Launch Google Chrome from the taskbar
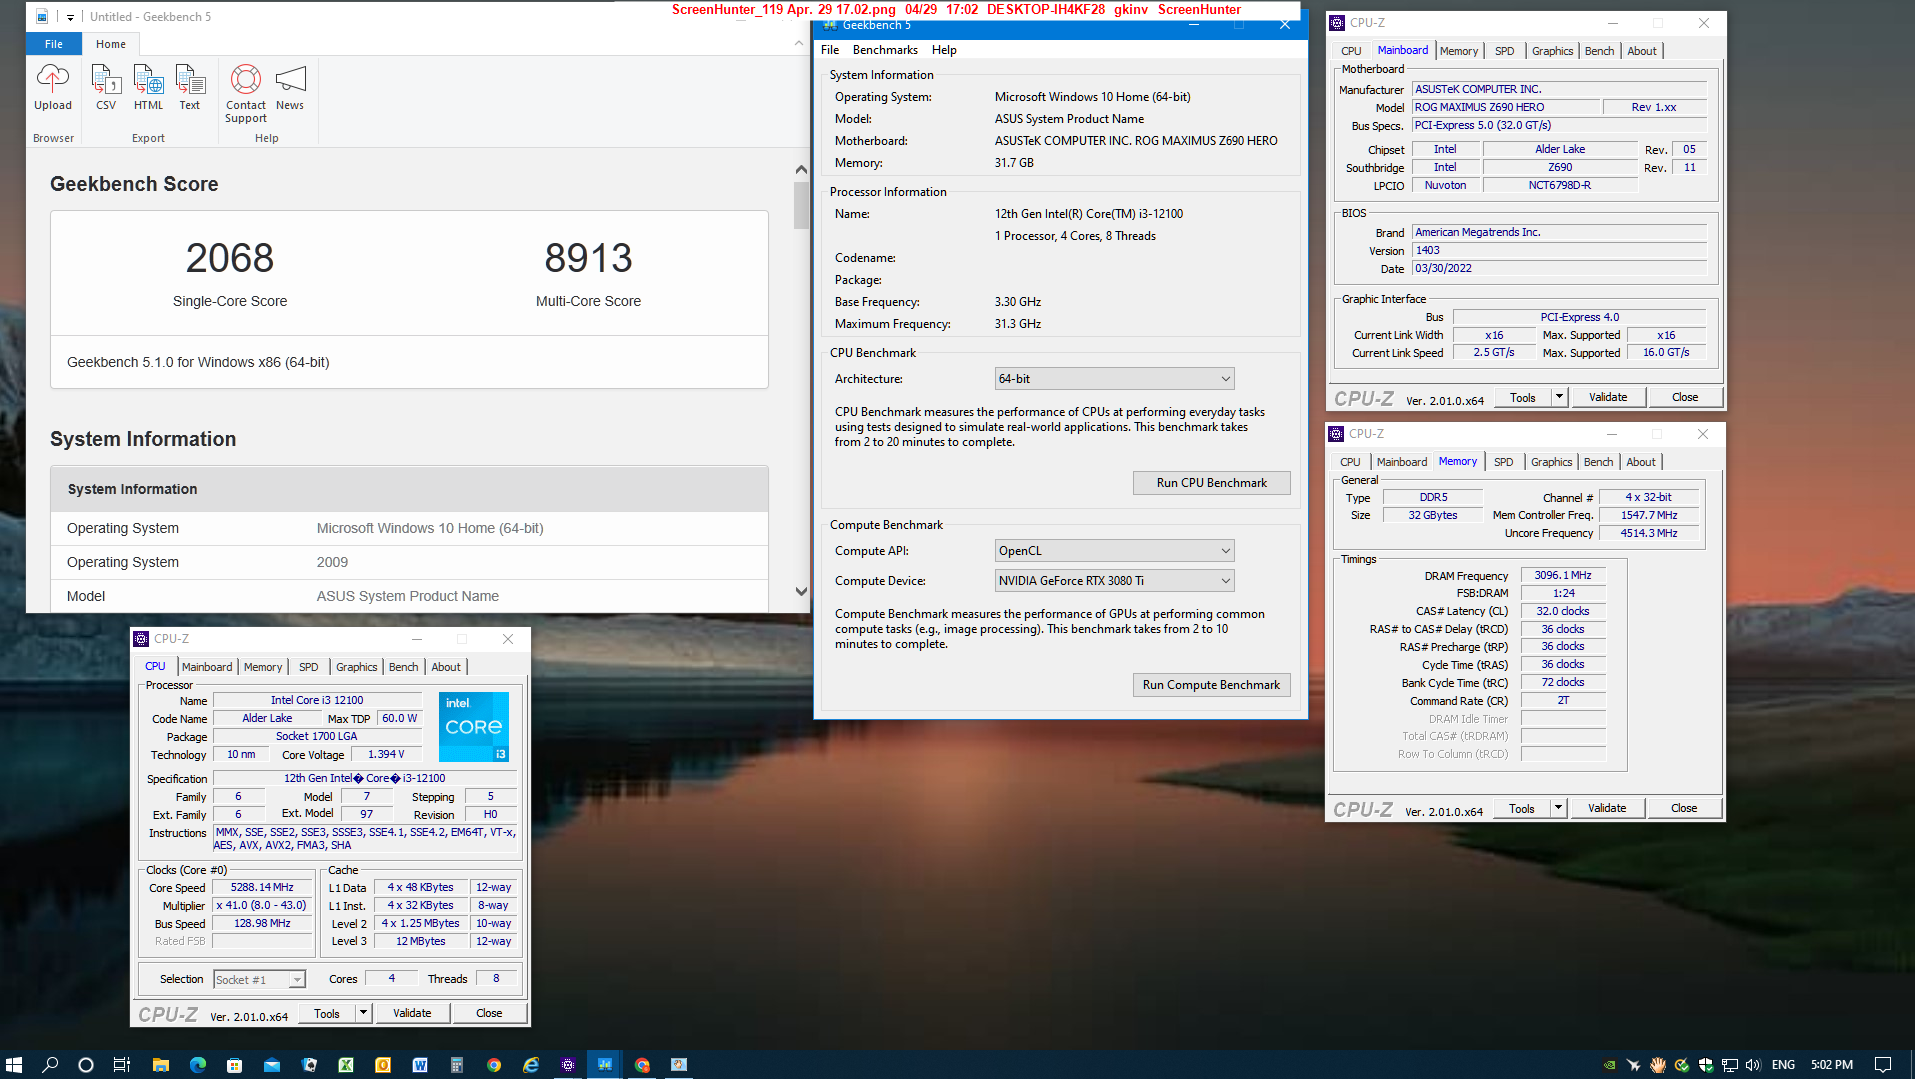 pyautogui.click(x=493, y=1064)
